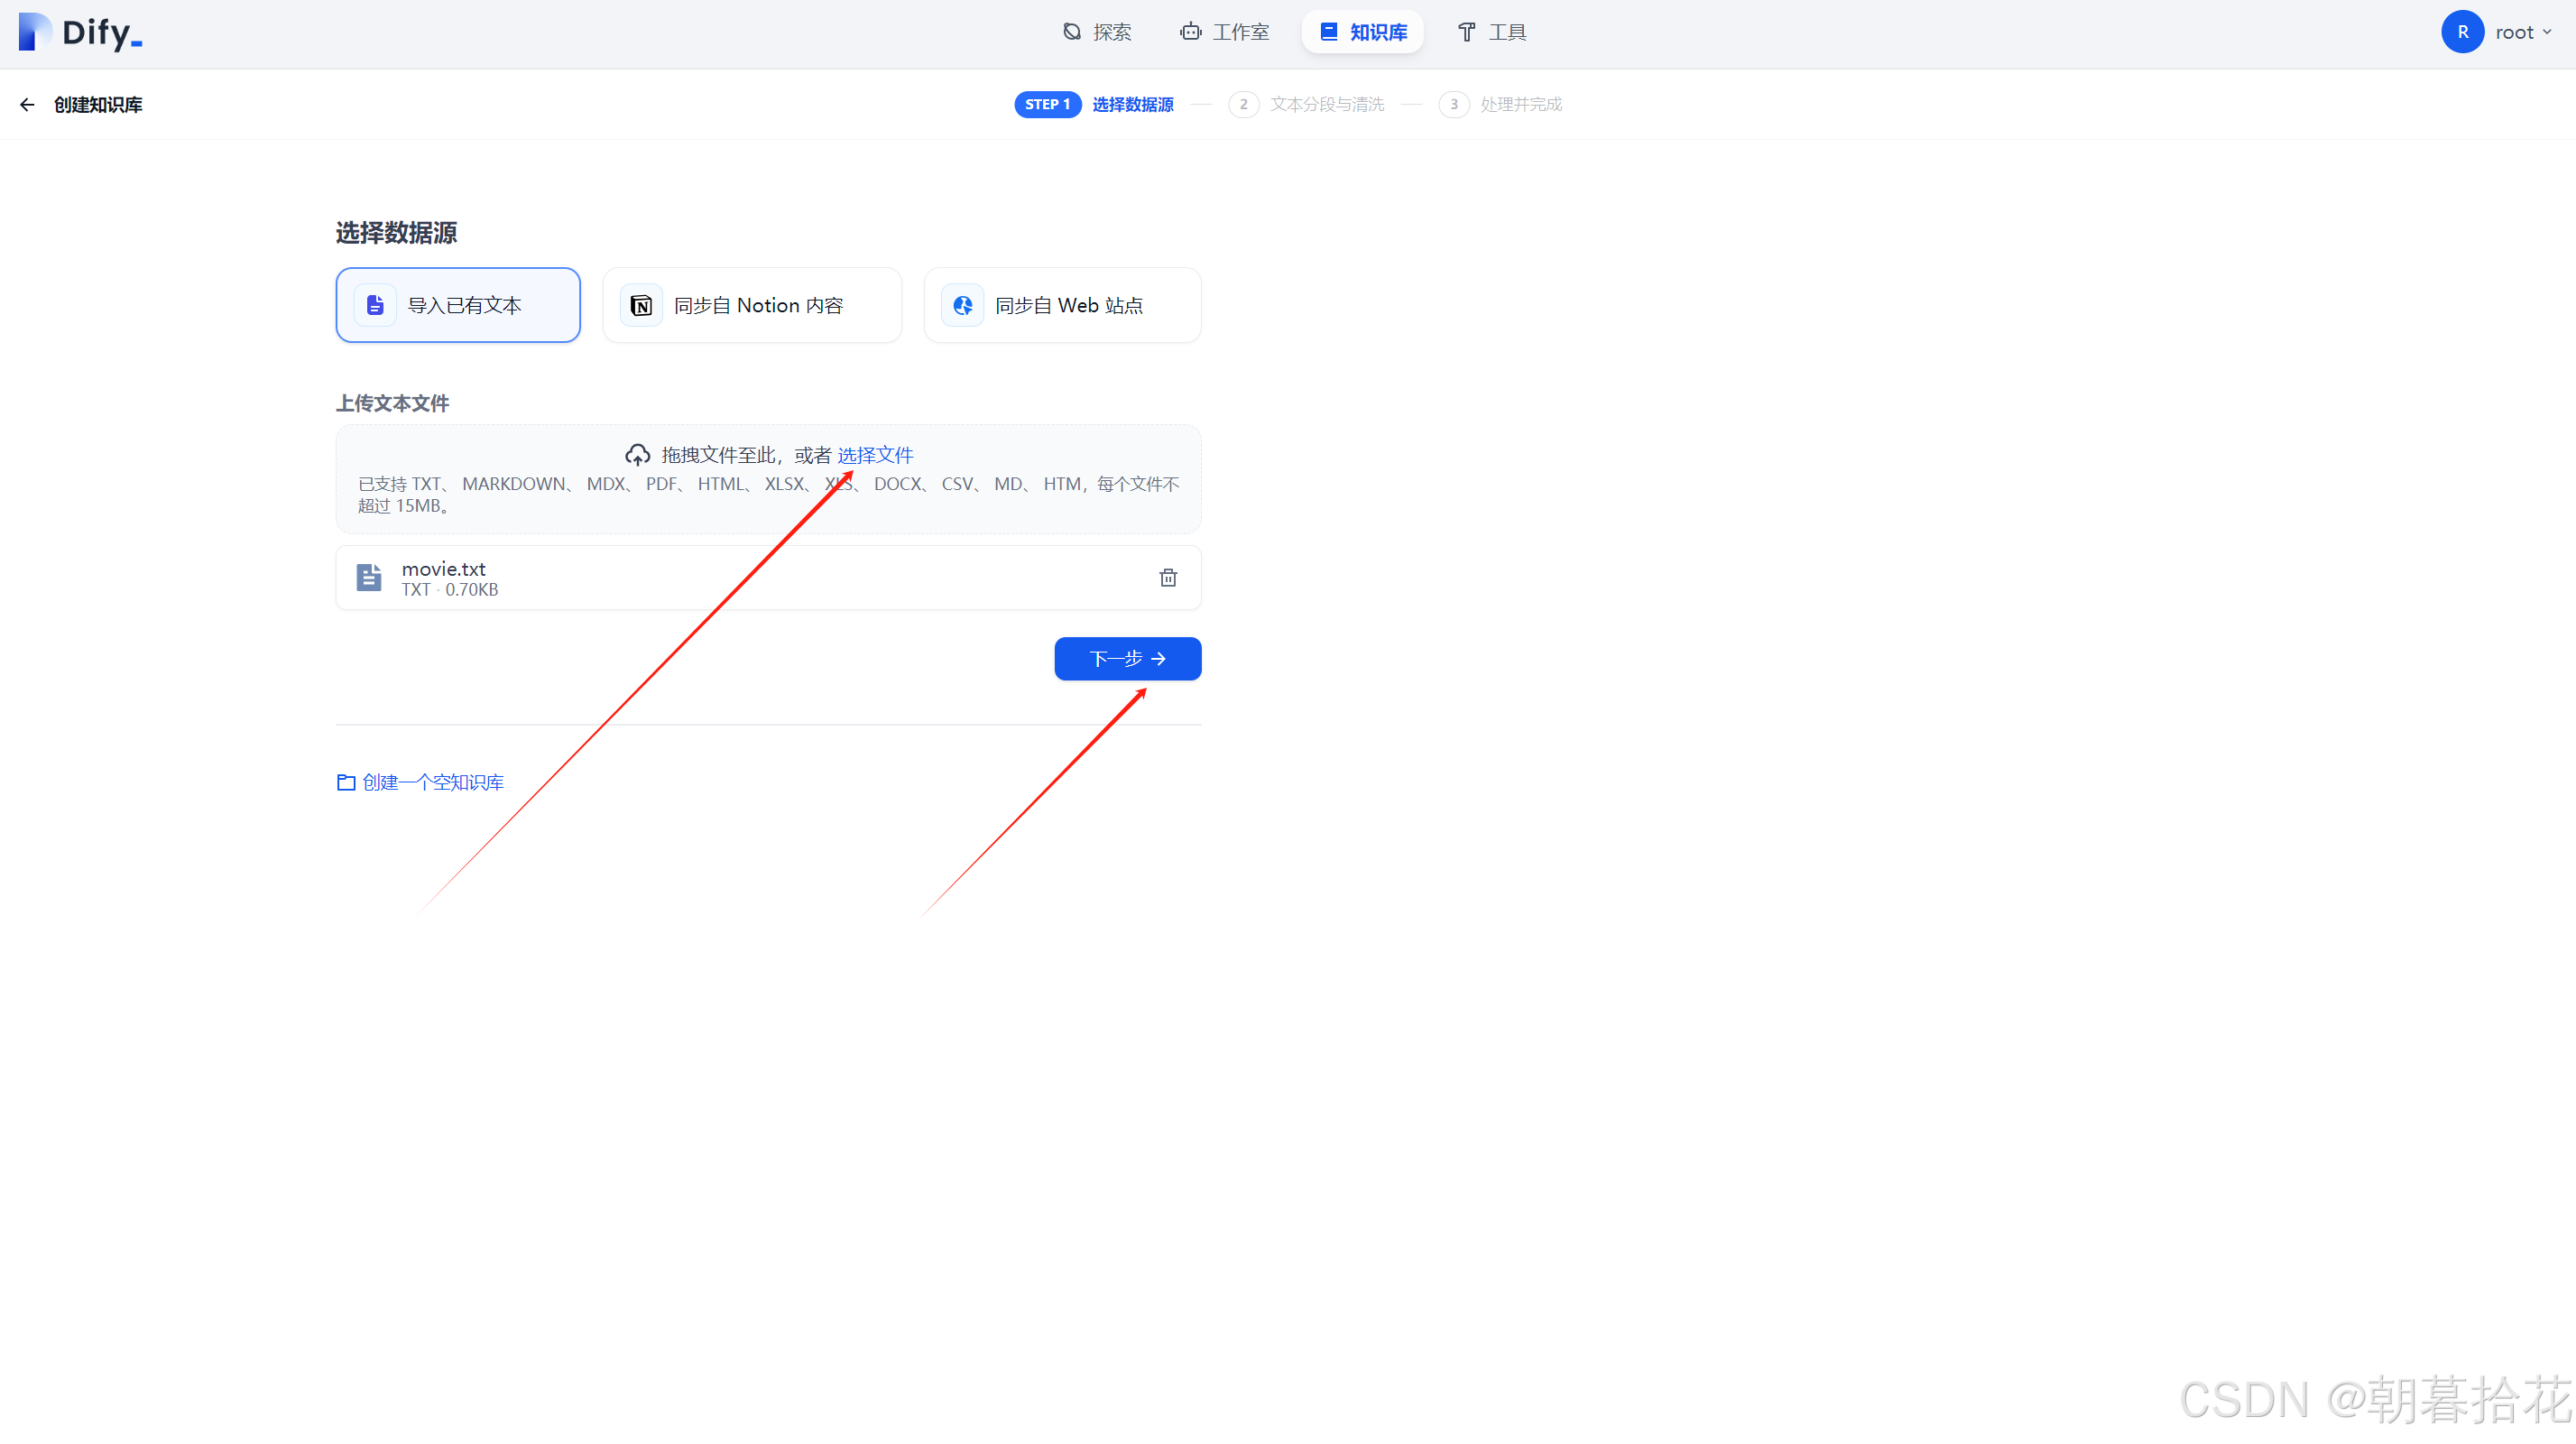
Task: Click the 选择文件 link
Action: (x=875, y=455)
